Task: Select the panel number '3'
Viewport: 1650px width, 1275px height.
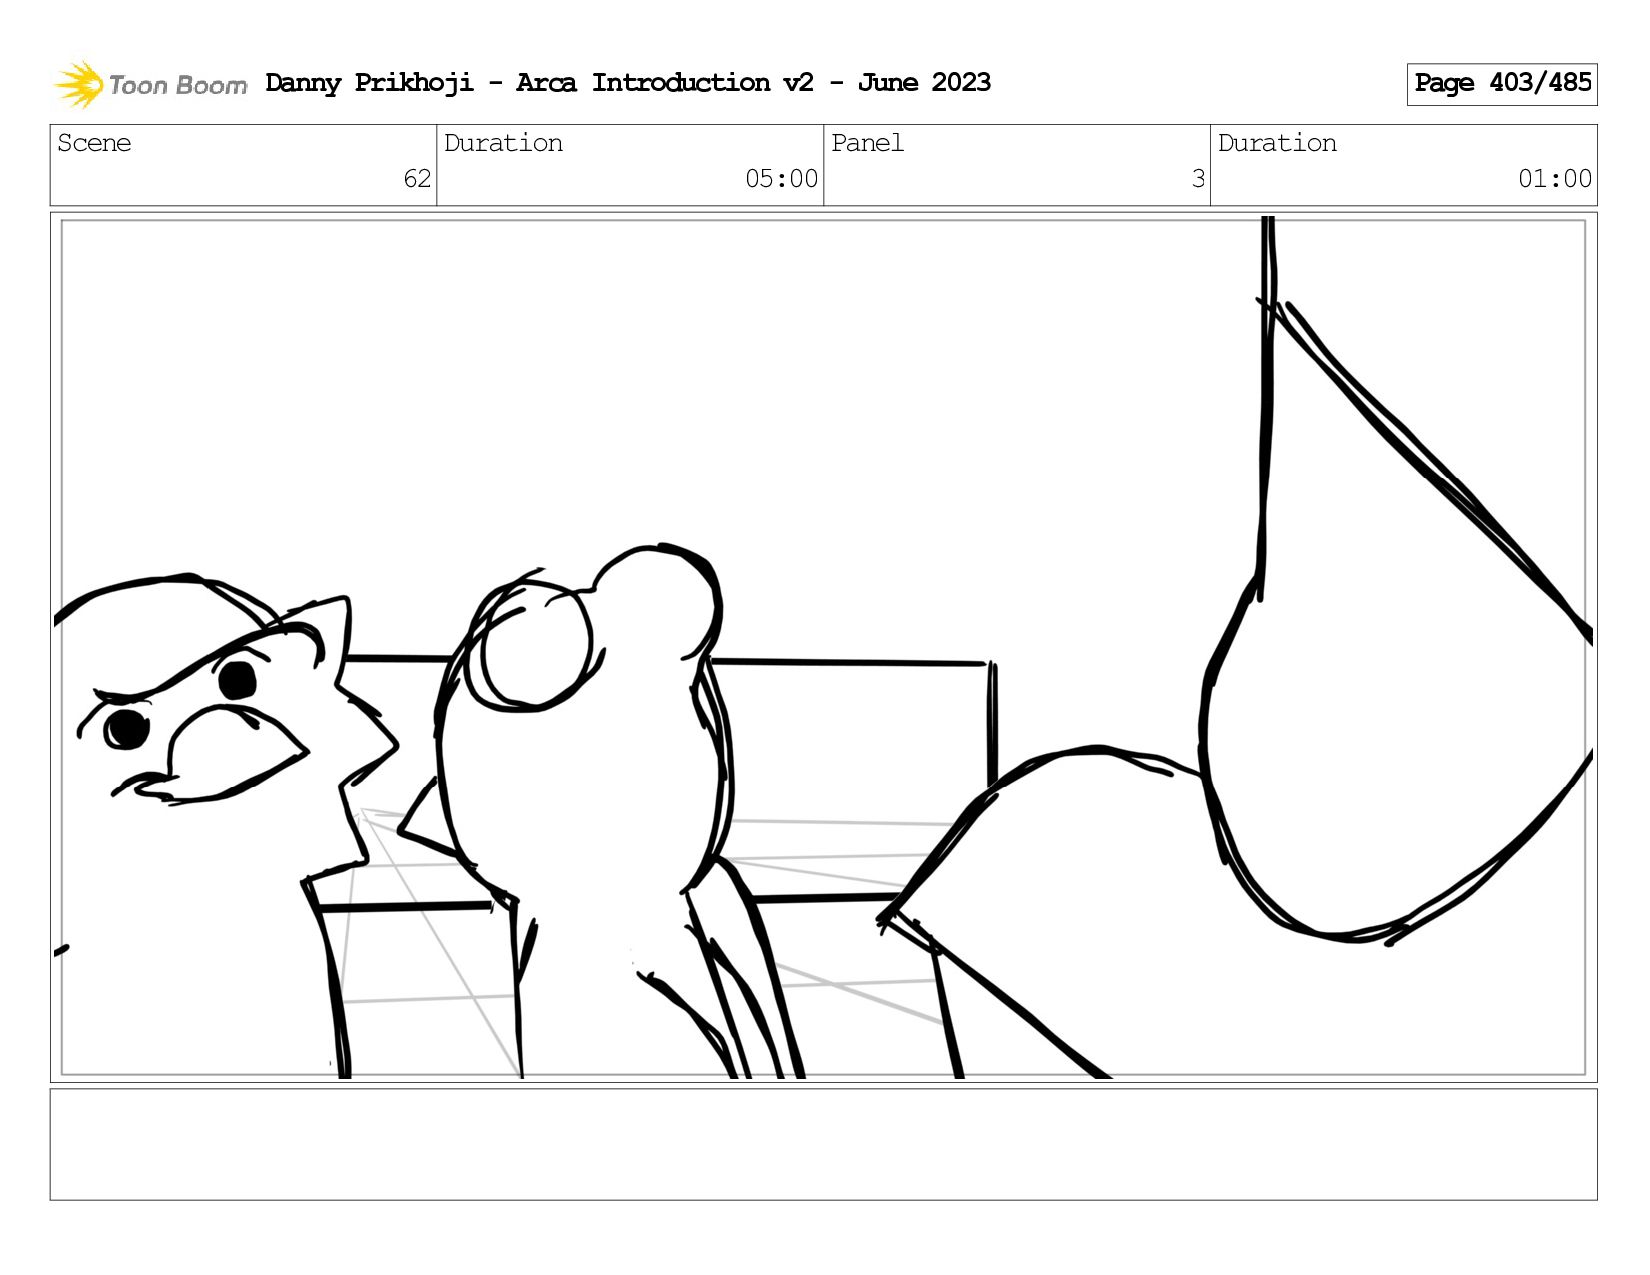Action: pos(1198,179)
